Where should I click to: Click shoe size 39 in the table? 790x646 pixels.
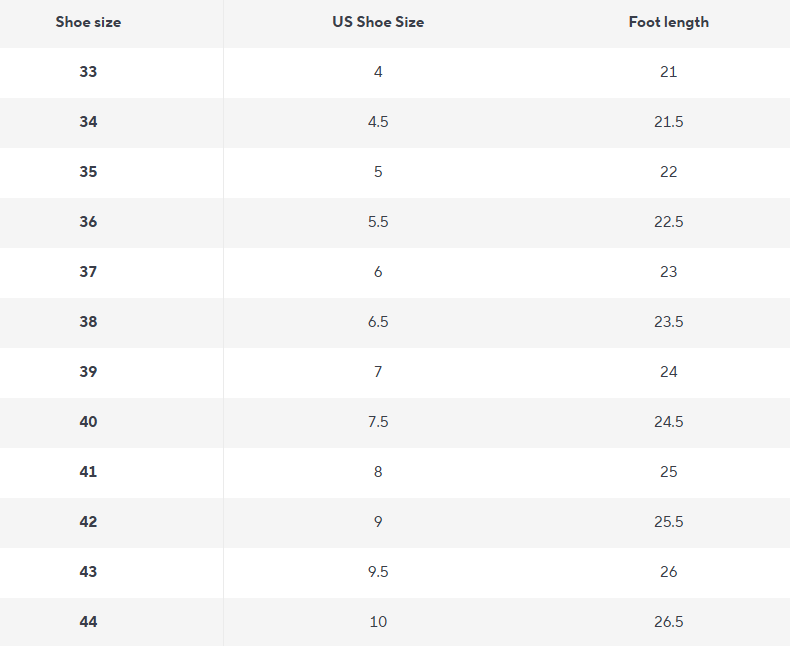(x=88, y=372)
